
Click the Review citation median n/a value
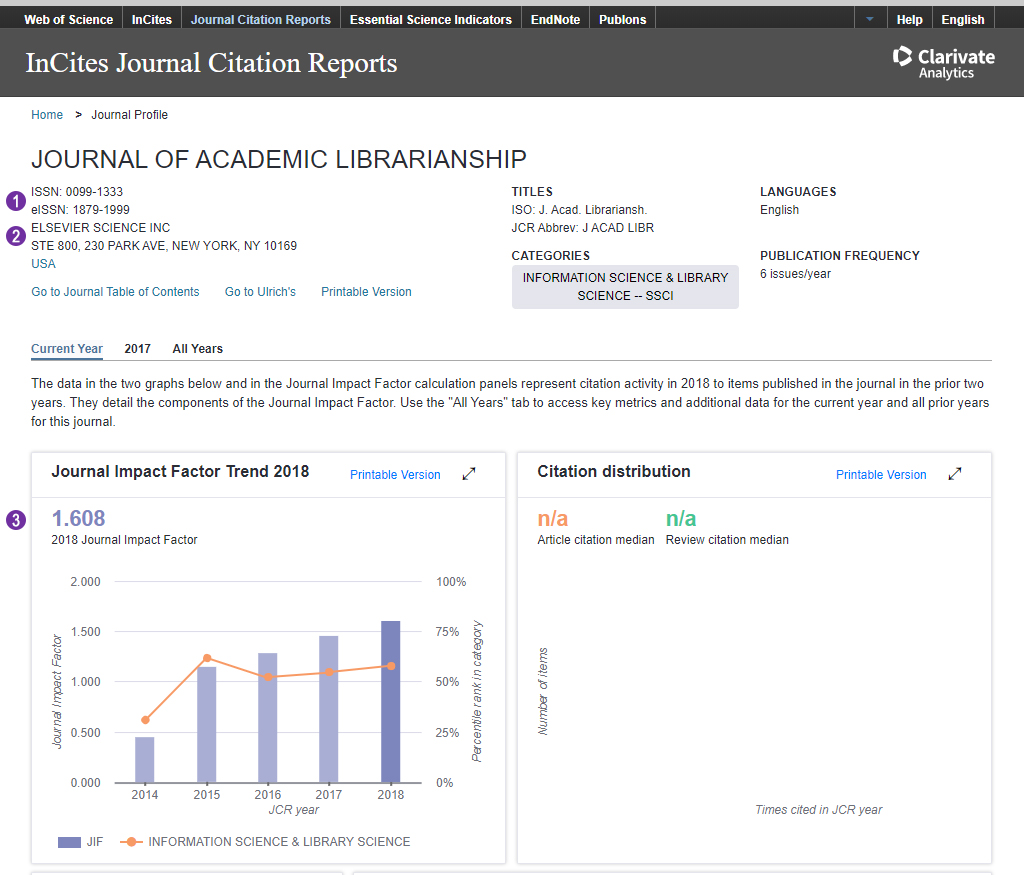pos(680,518)
